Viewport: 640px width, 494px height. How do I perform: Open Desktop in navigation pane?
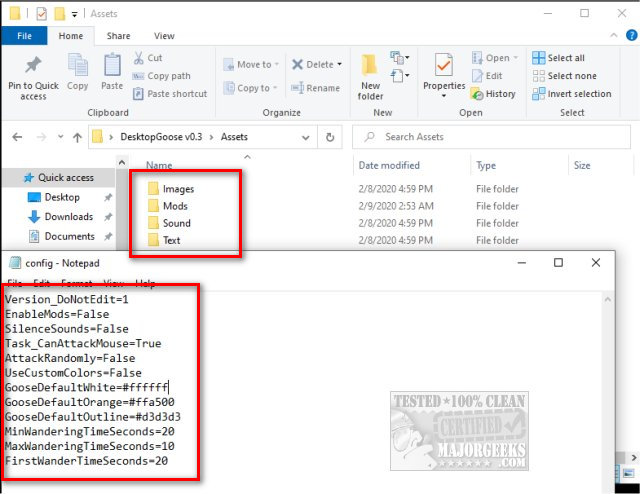53,197
